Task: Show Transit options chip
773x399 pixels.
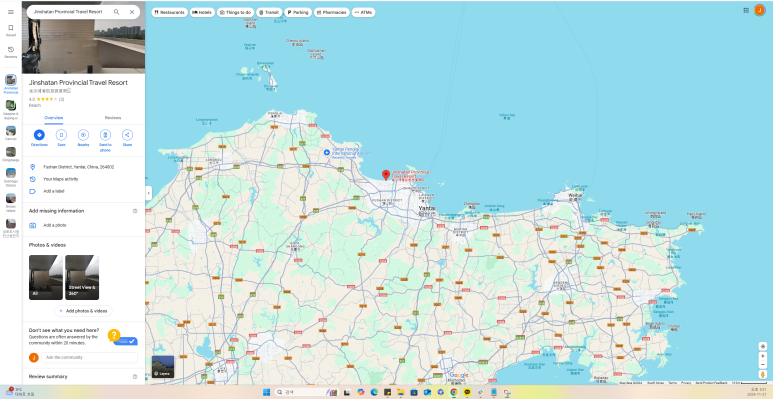Action: (269, 12)
